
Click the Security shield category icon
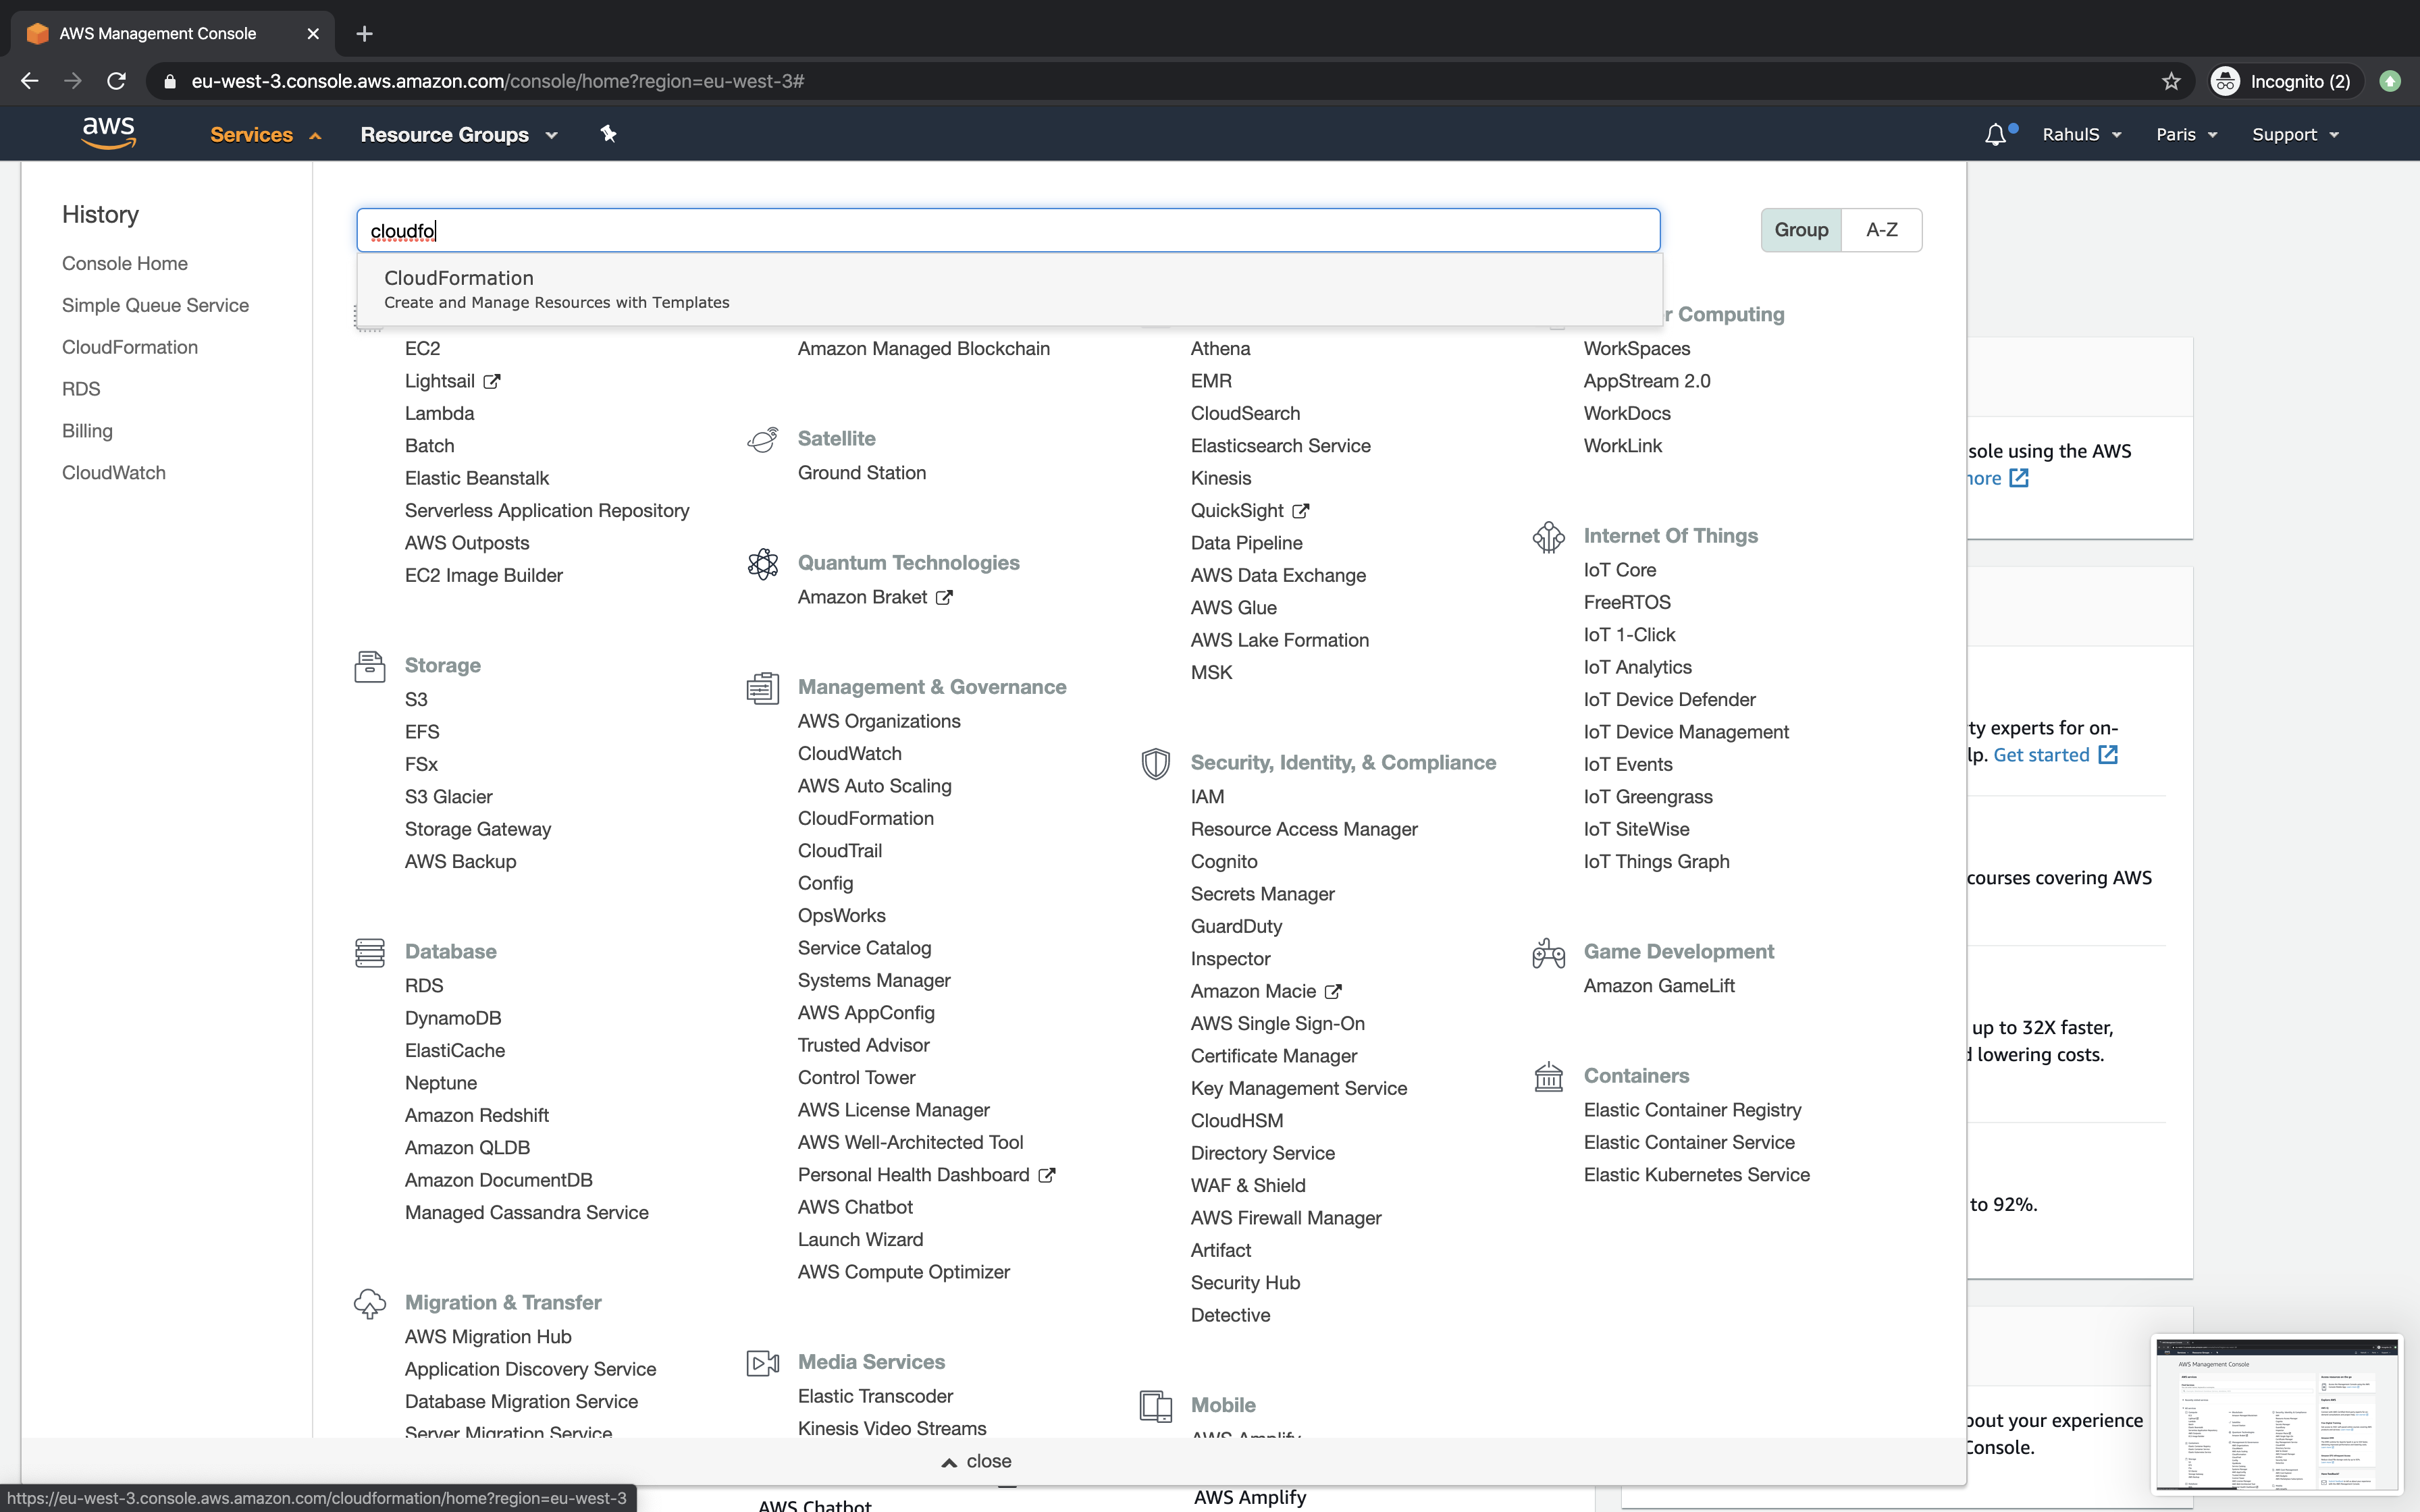[x=1155, y=763]
